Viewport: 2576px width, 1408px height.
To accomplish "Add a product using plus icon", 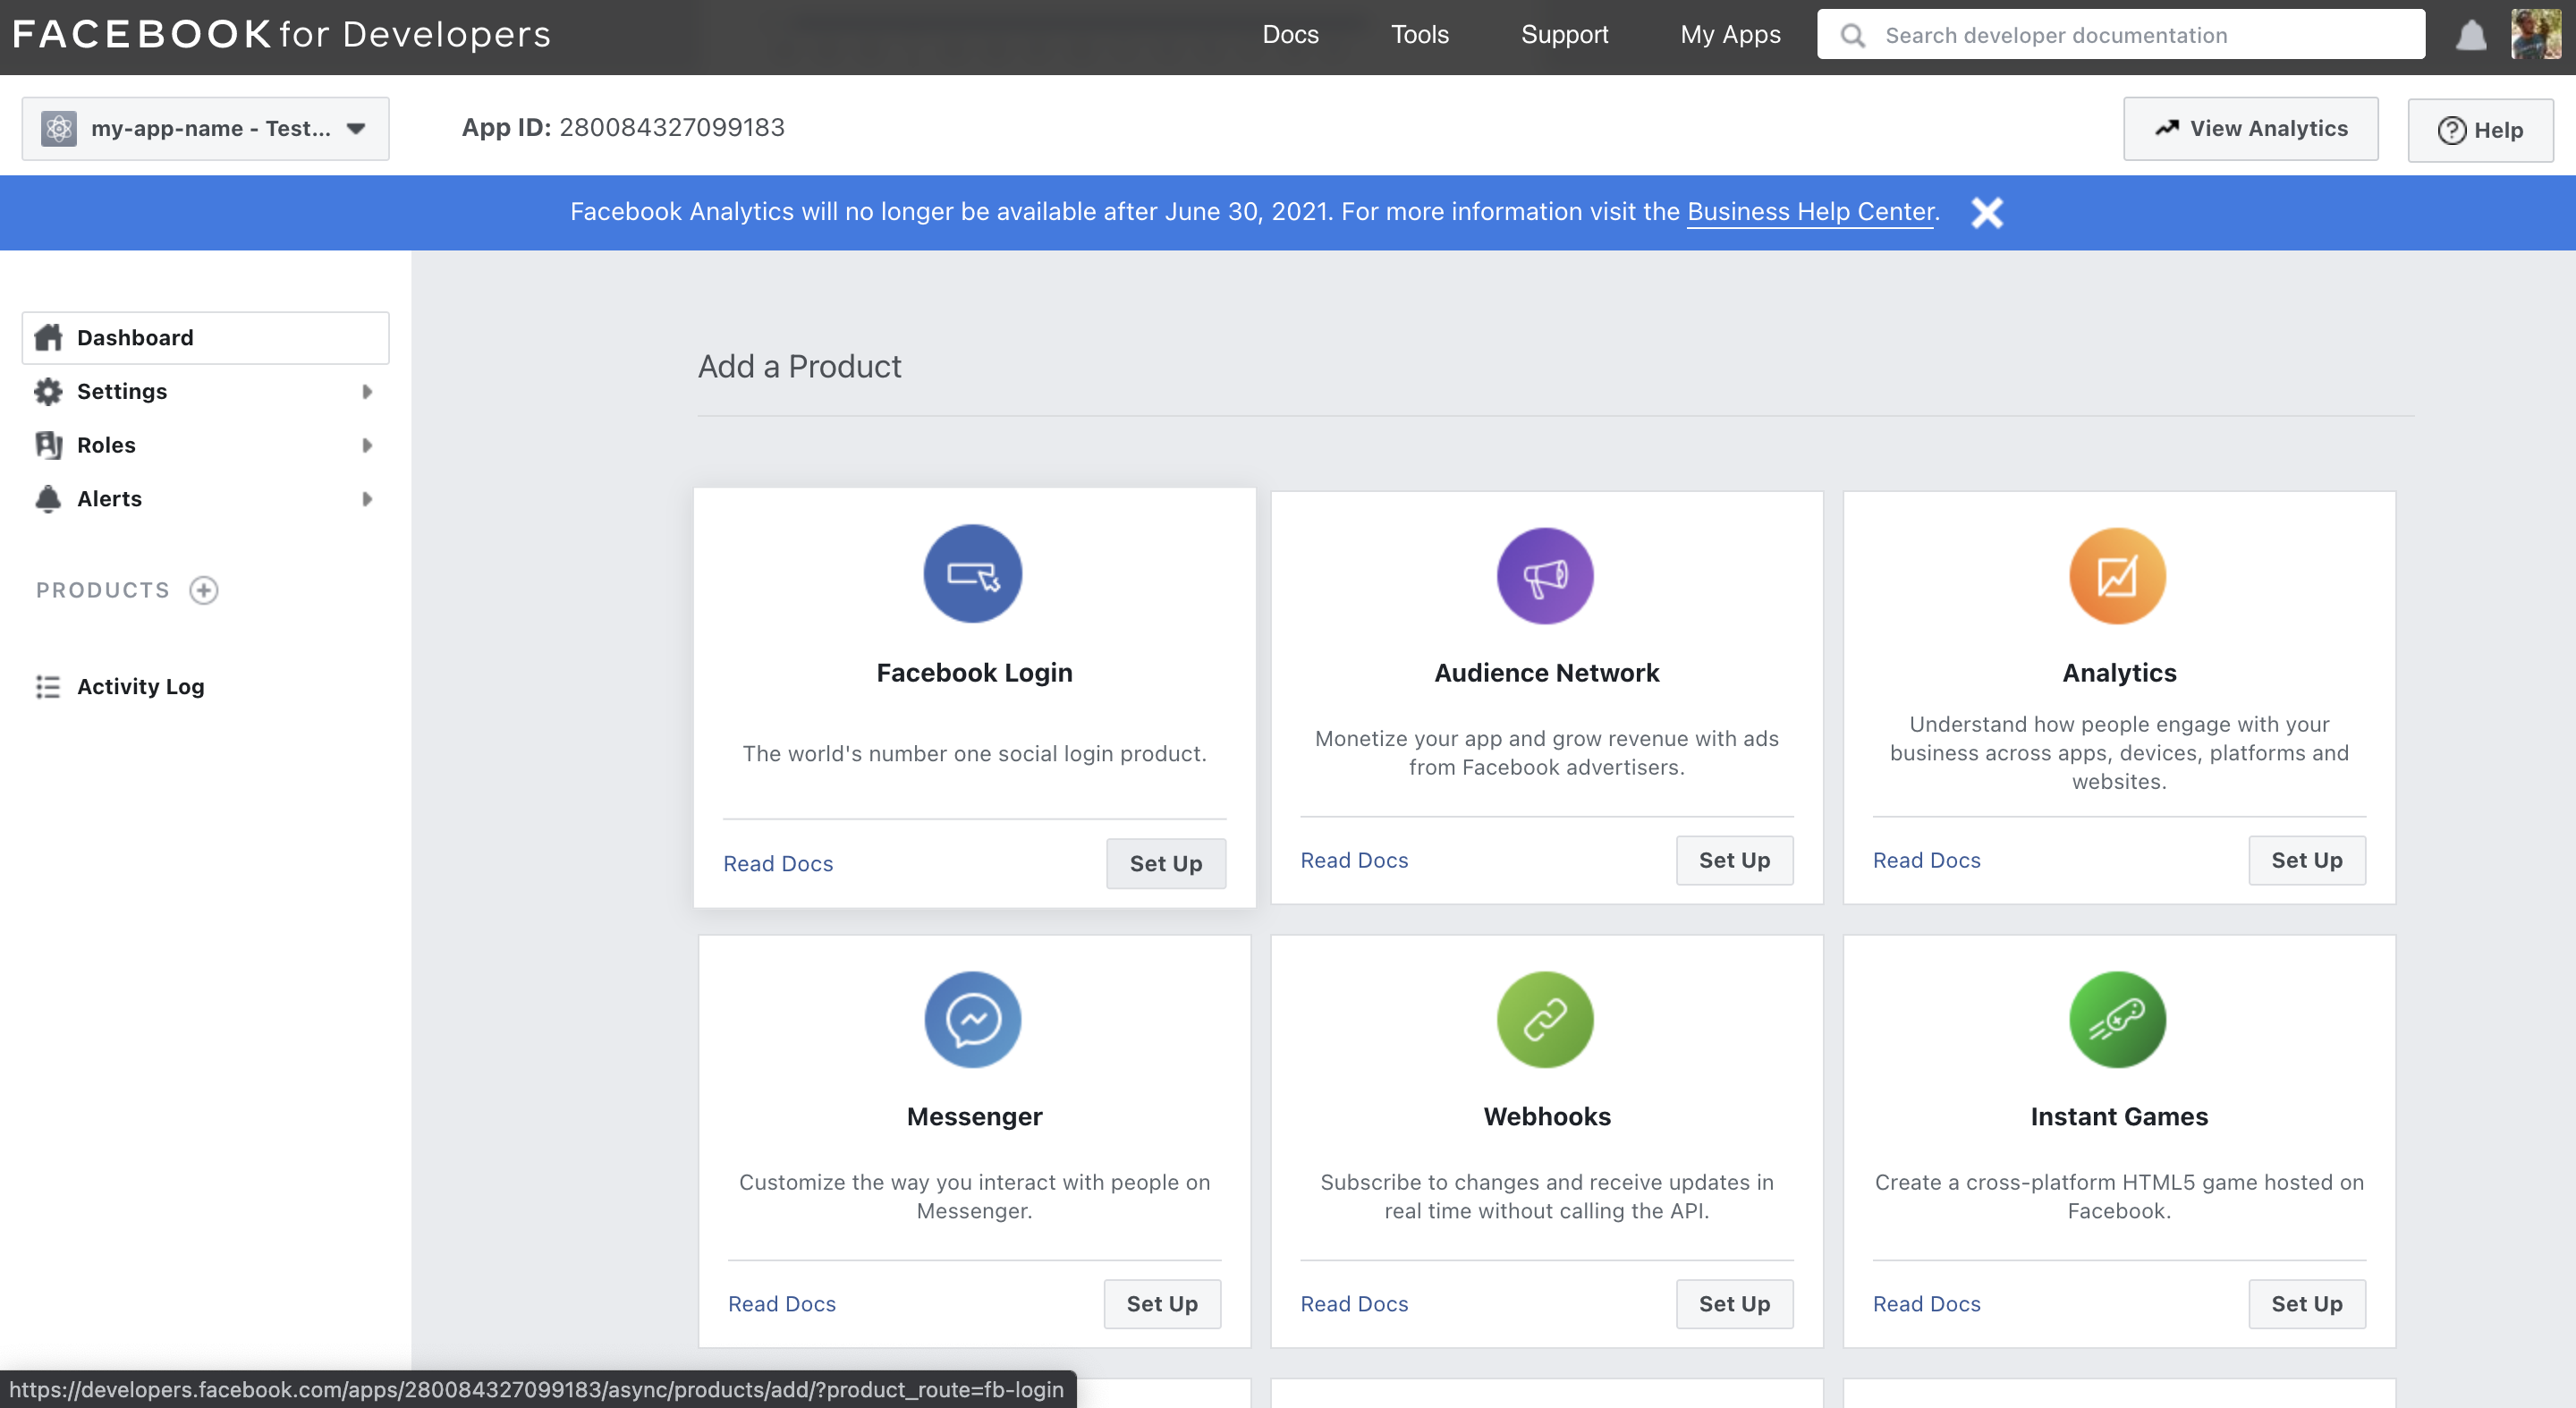I will [x=204, y=590].
